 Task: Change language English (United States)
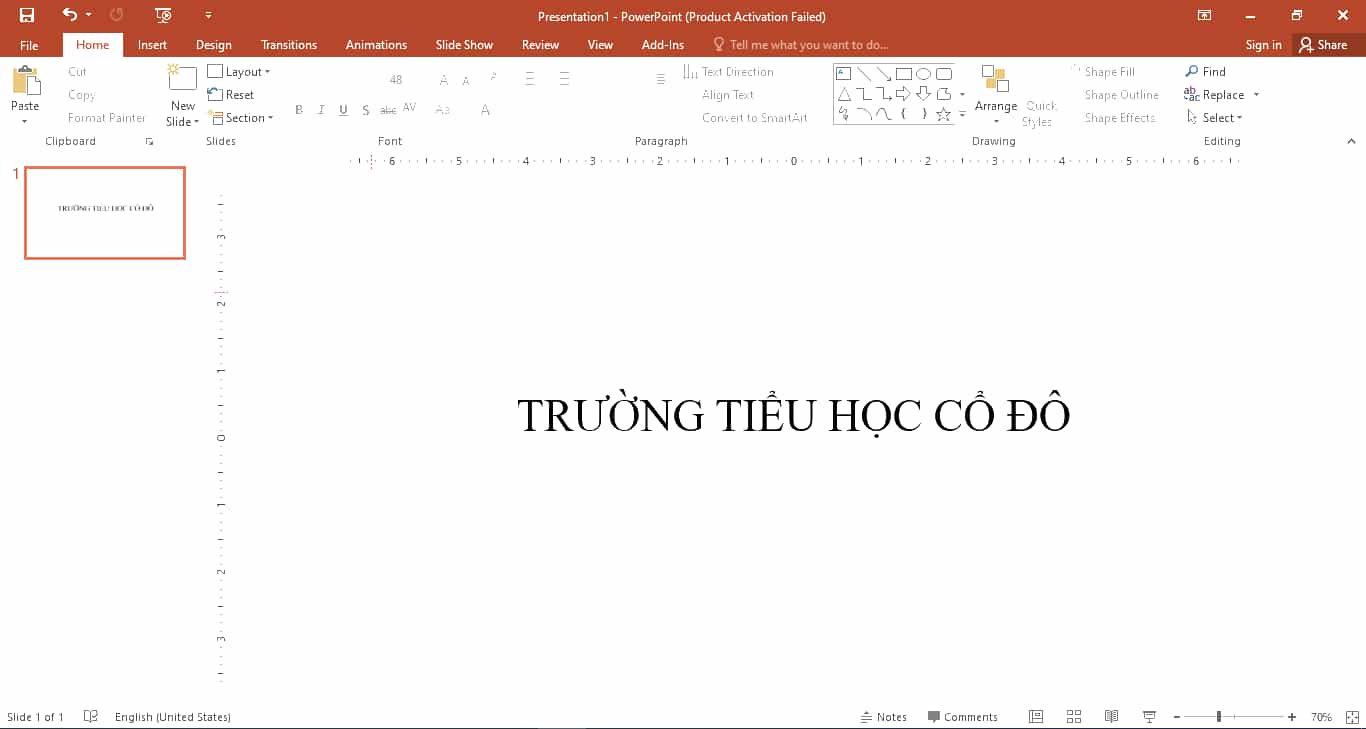(173, 717)
